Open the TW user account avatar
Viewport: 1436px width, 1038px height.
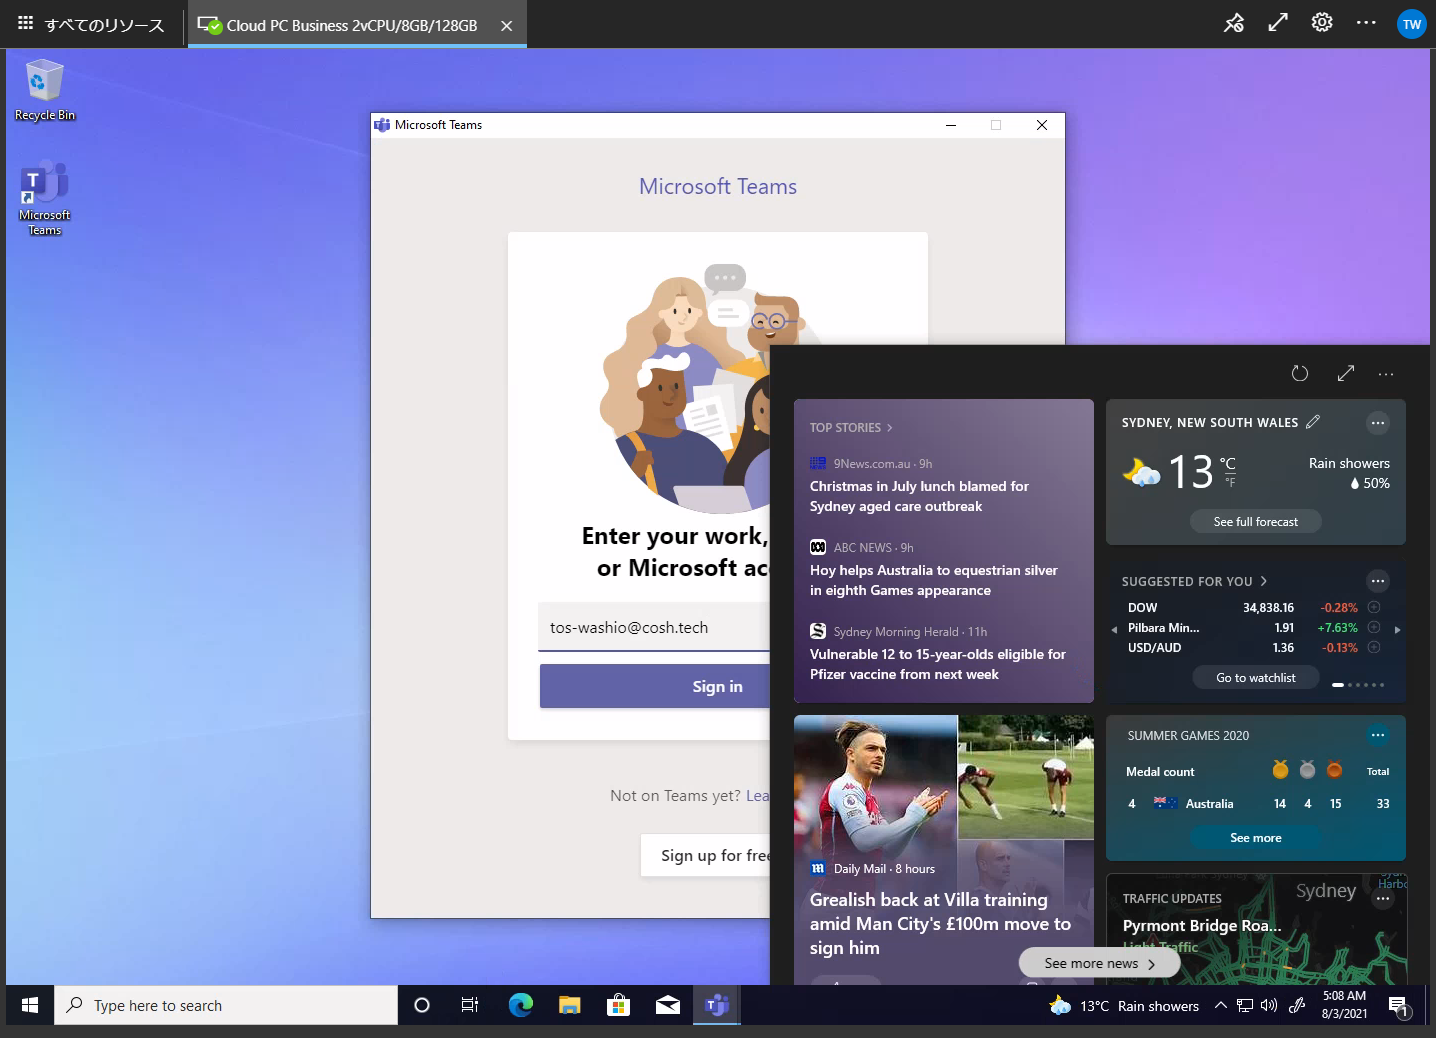pos(1411,24)
